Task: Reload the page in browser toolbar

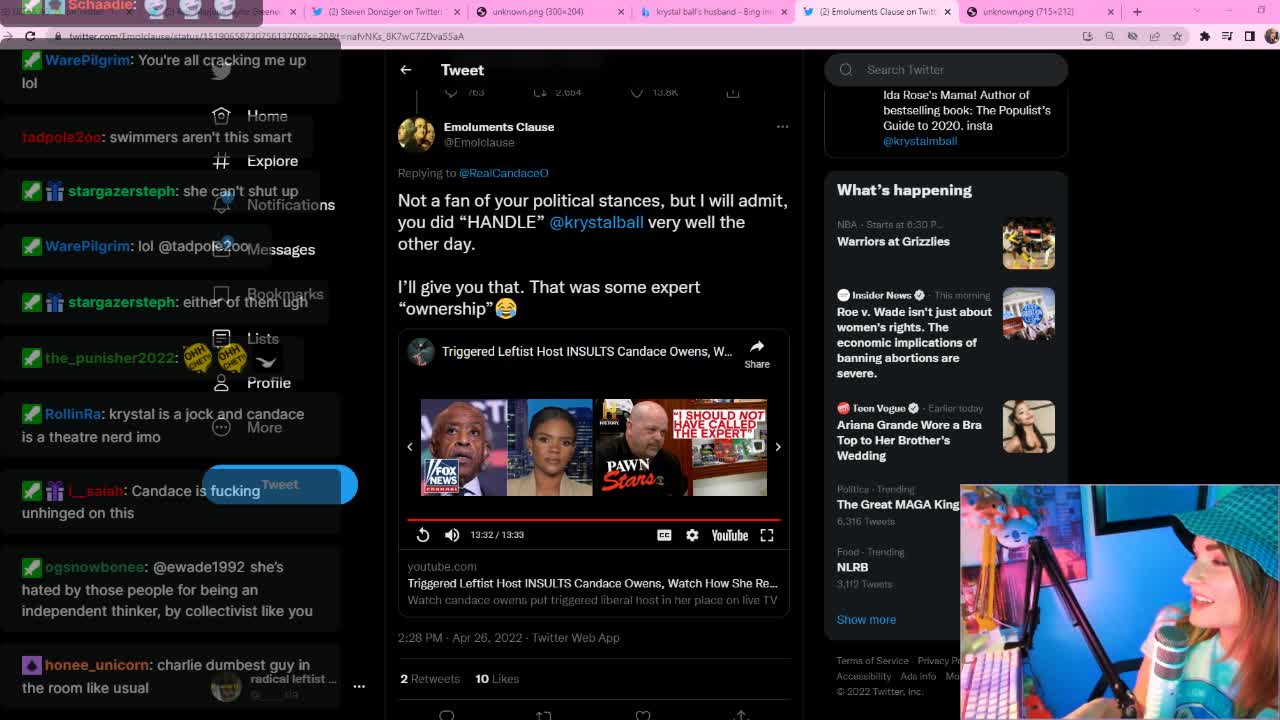Action: [30, 36]
